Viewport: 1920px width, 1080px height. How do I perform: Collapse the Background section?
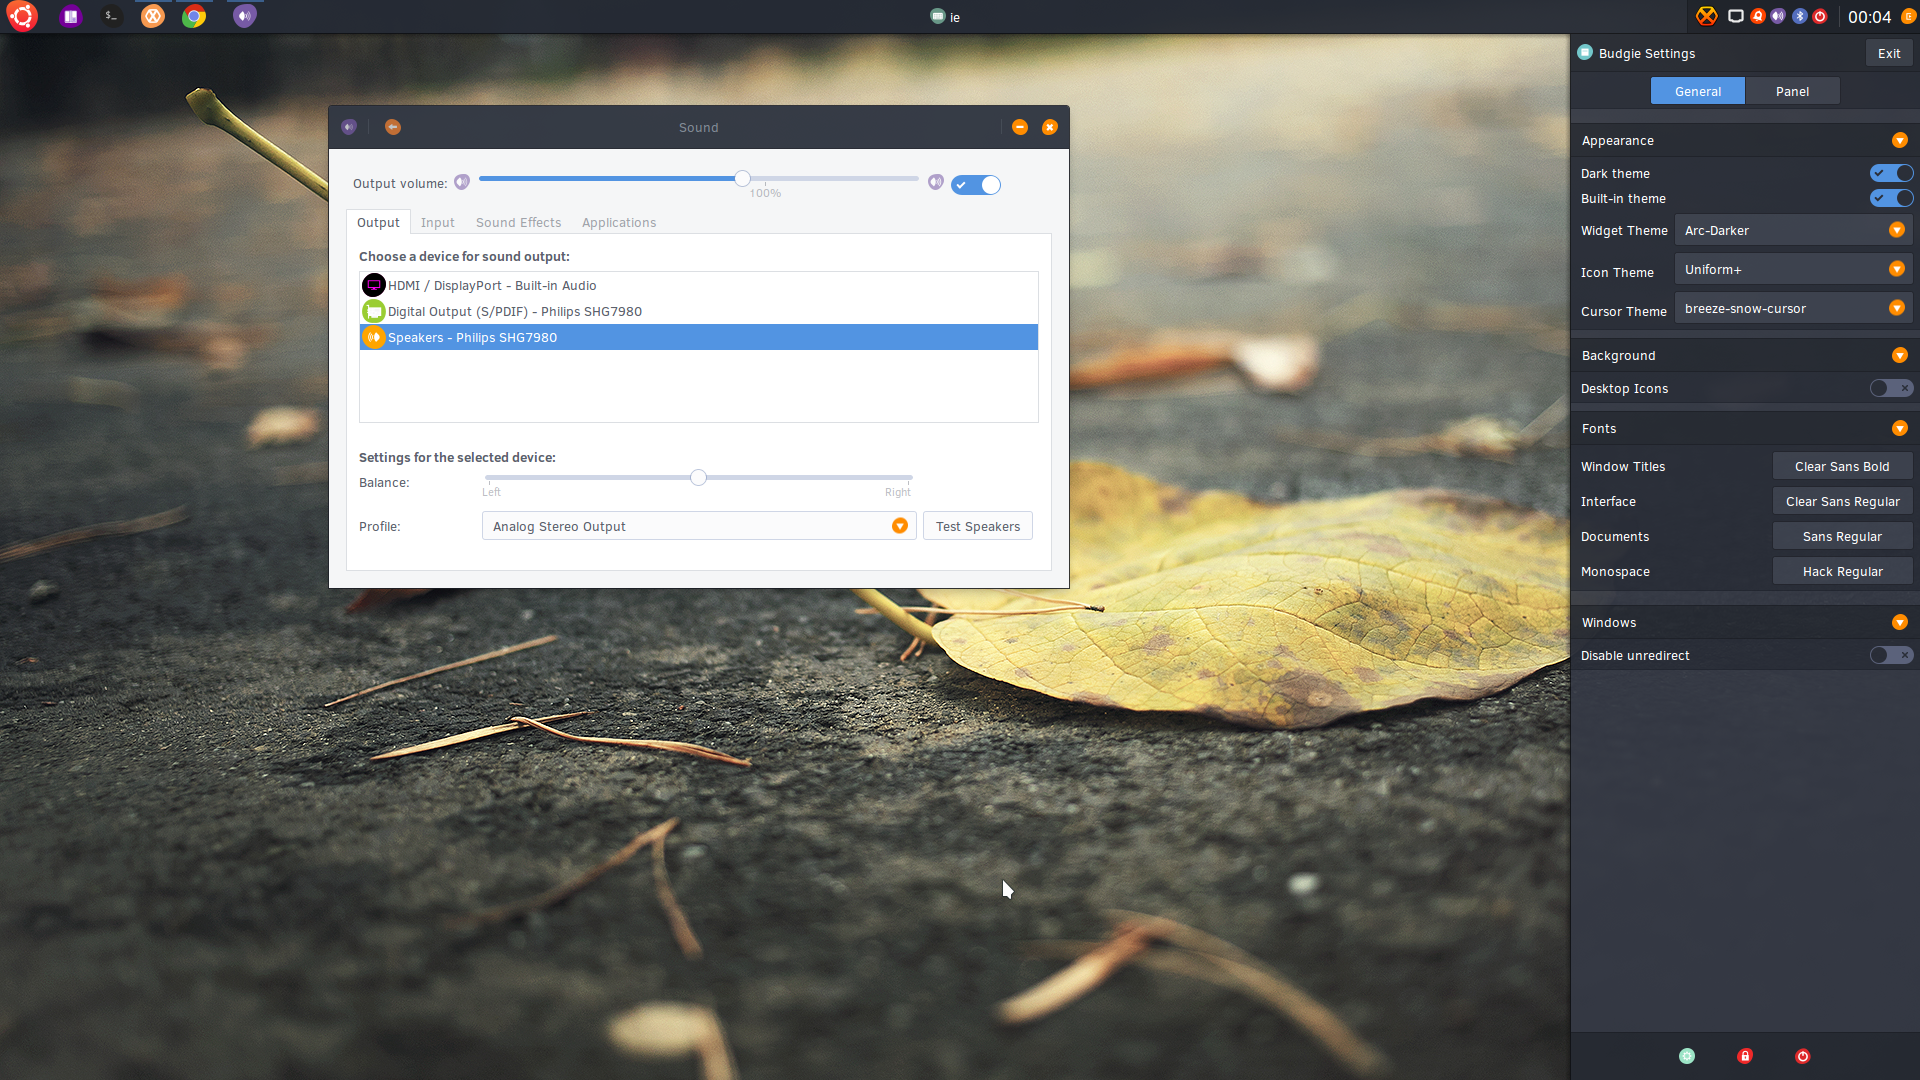click(x=1900, y=355)
